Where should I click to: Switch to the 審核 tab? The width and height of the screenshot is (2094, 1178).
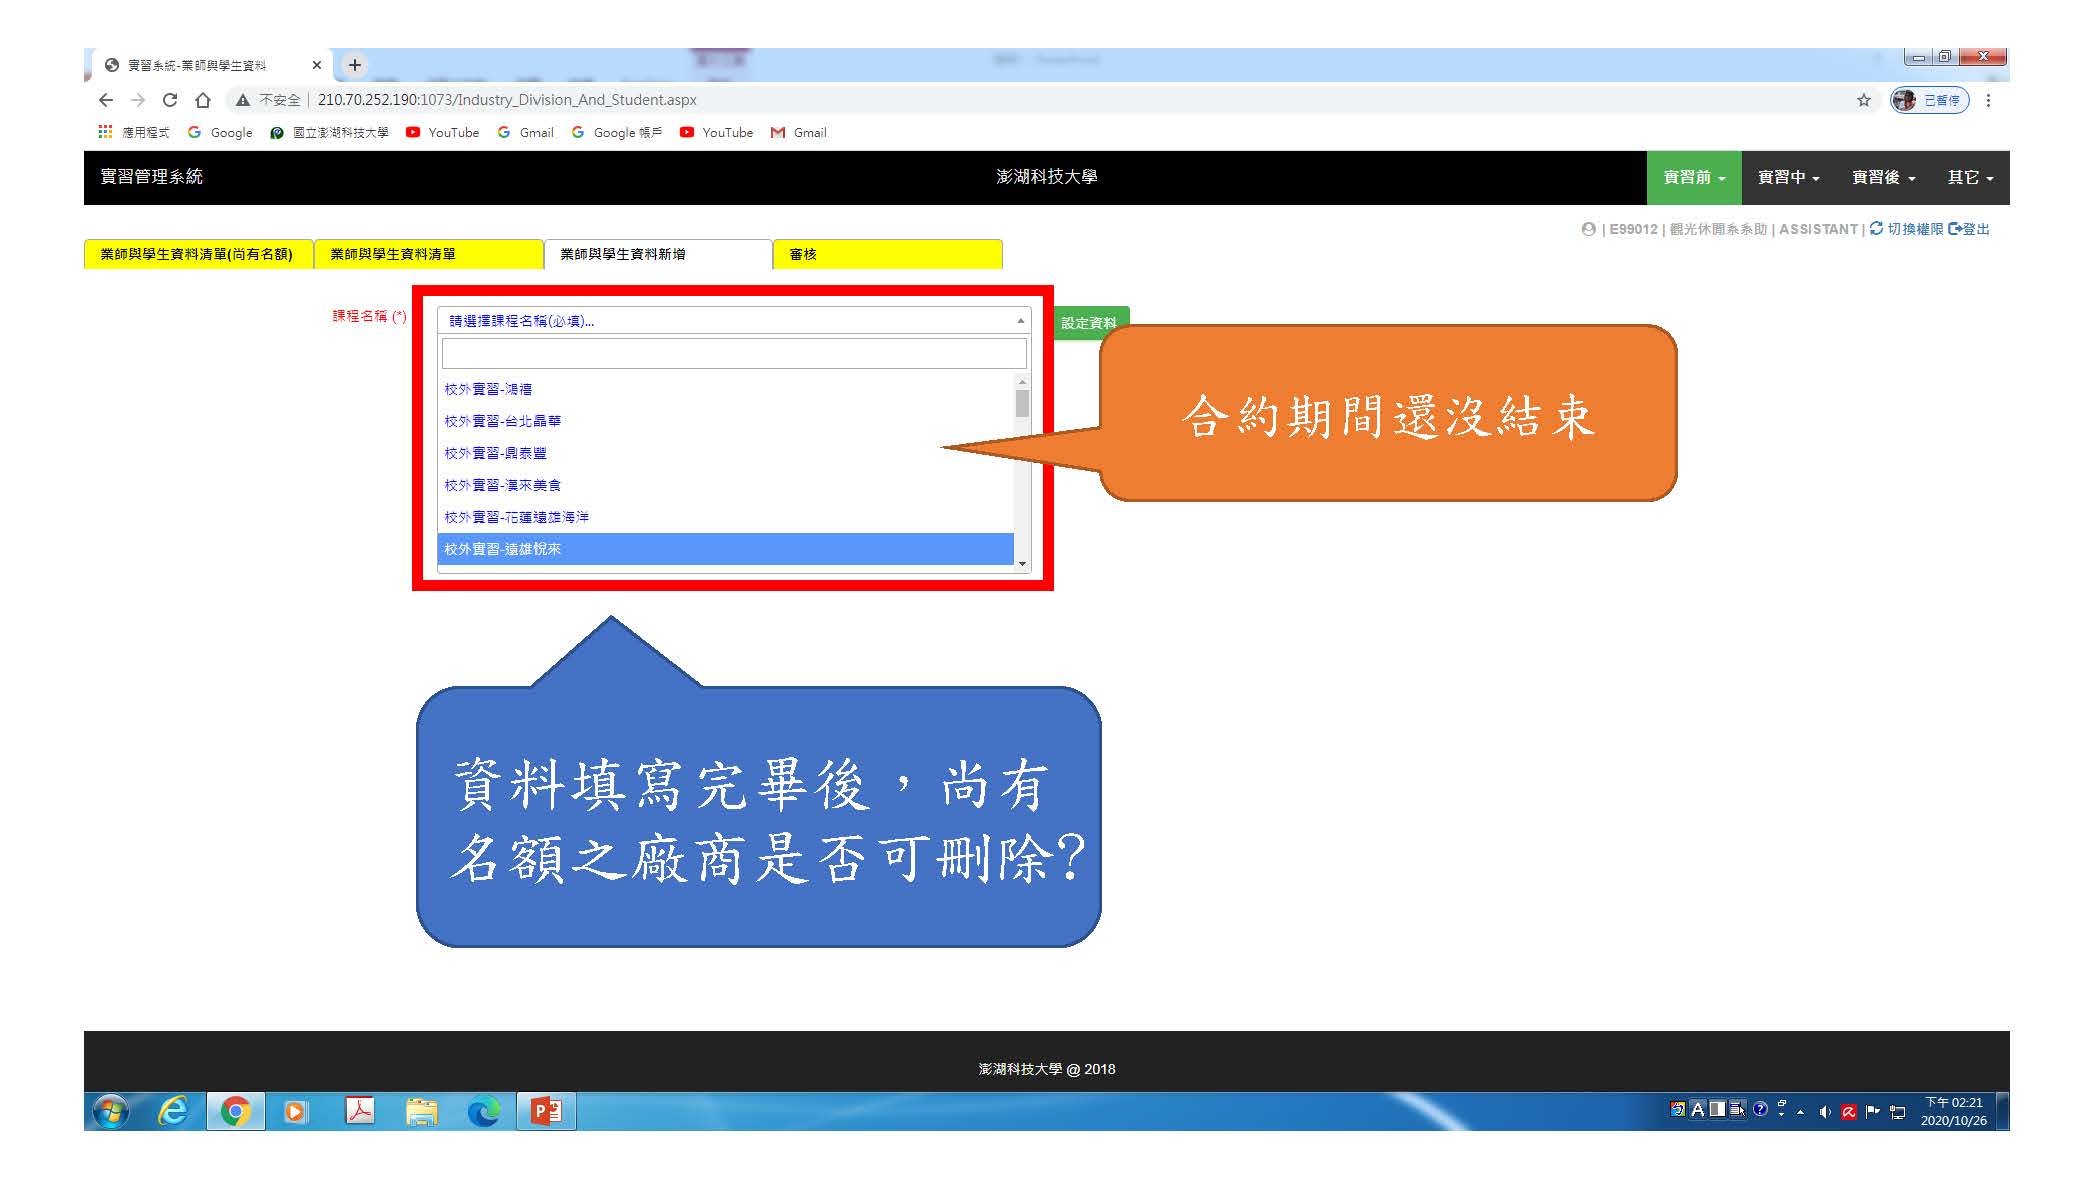(888, 254)
